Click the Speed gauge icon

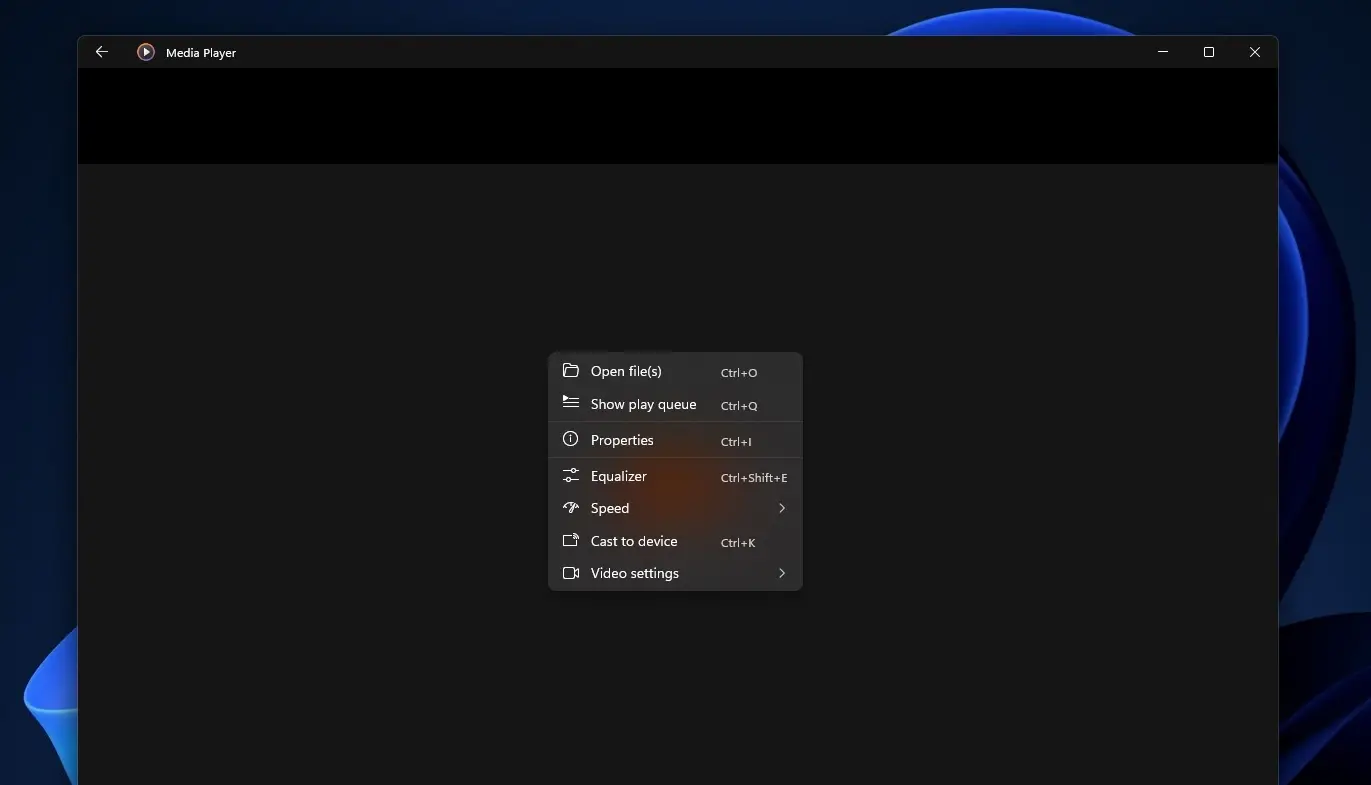(571, 508)
